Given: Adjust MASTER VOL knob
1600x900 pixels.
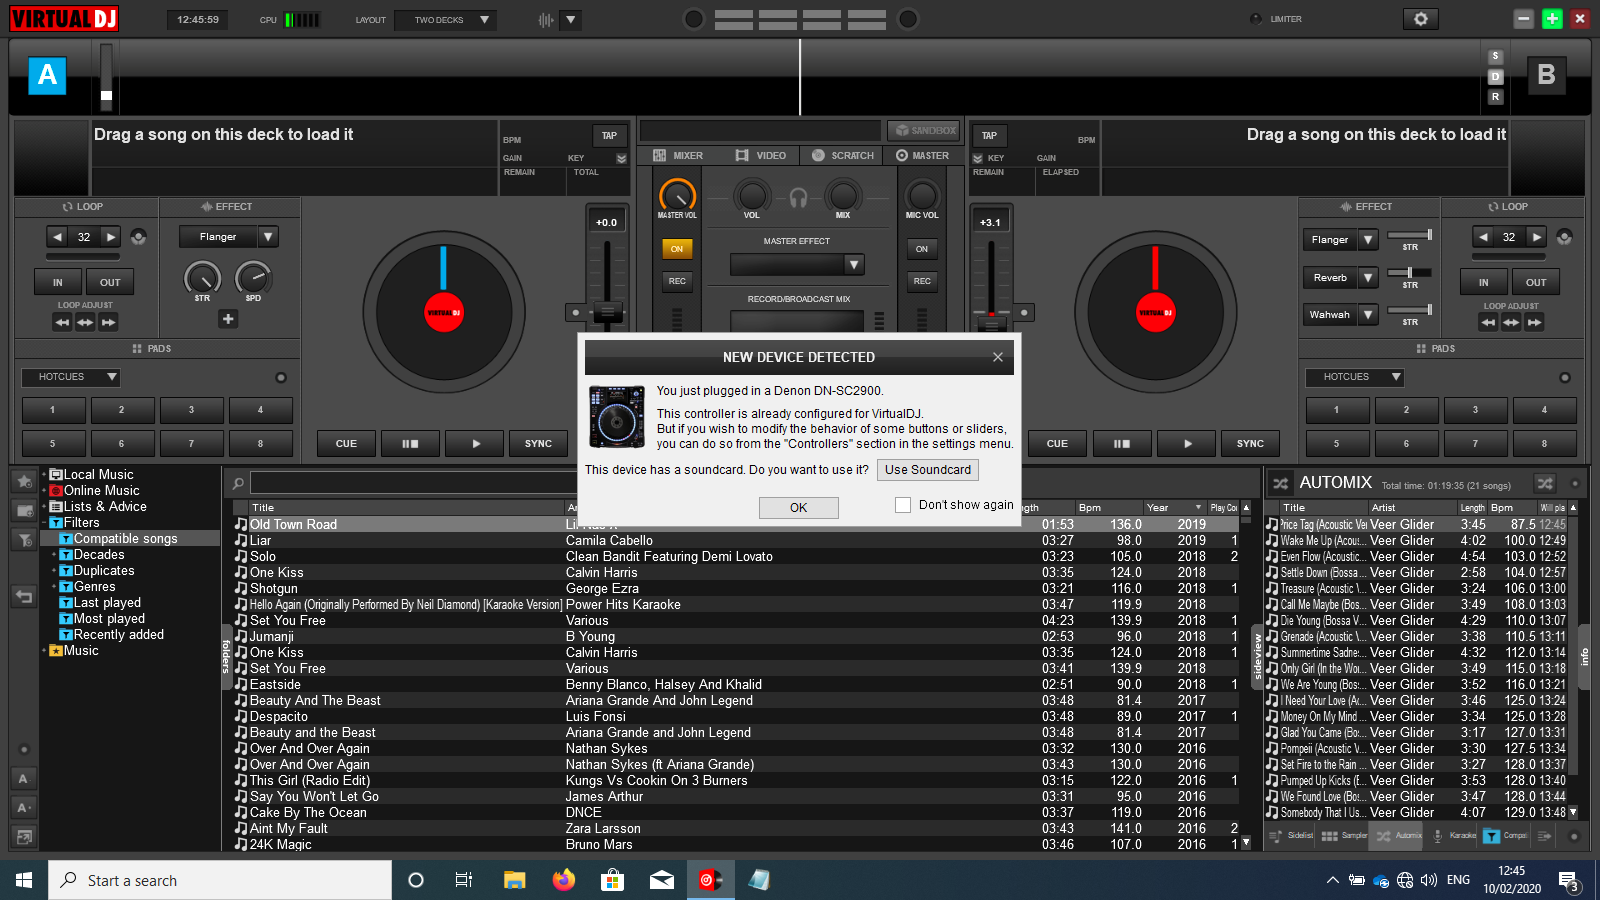Looking at the screenshot, I should coord(677,195).
